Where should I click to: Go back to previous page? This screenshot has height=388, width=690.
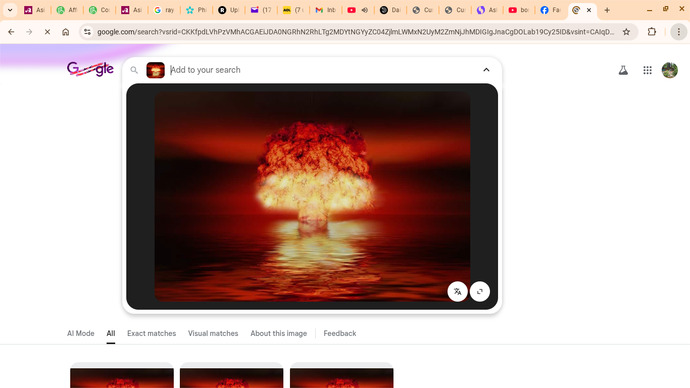(11, 32)
